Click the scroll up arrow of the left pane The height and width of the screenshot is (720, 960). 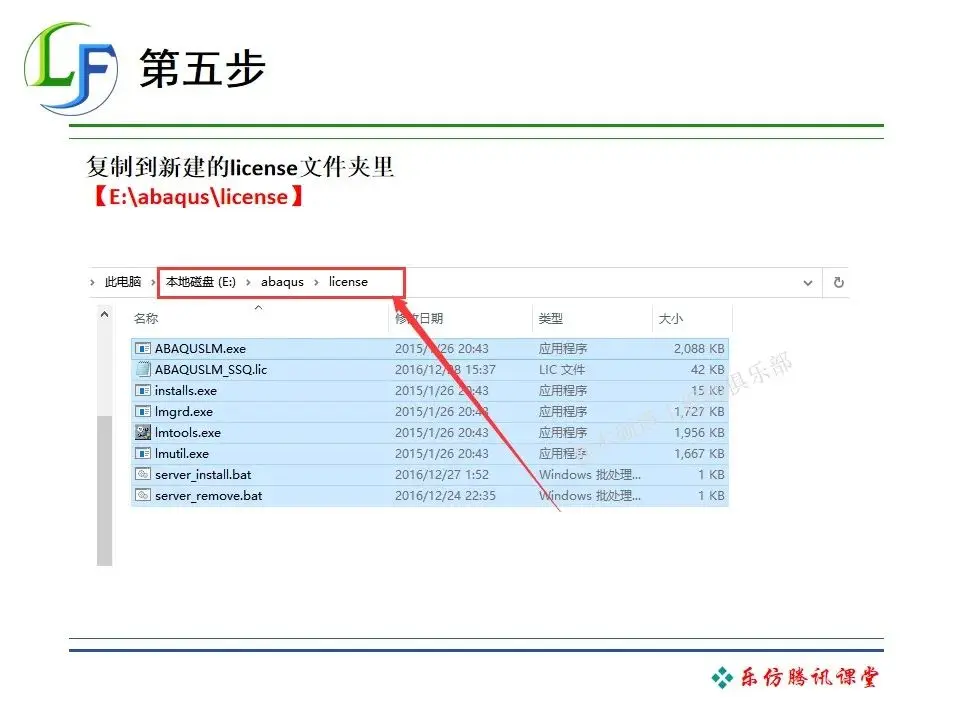(x=105, y=314)
